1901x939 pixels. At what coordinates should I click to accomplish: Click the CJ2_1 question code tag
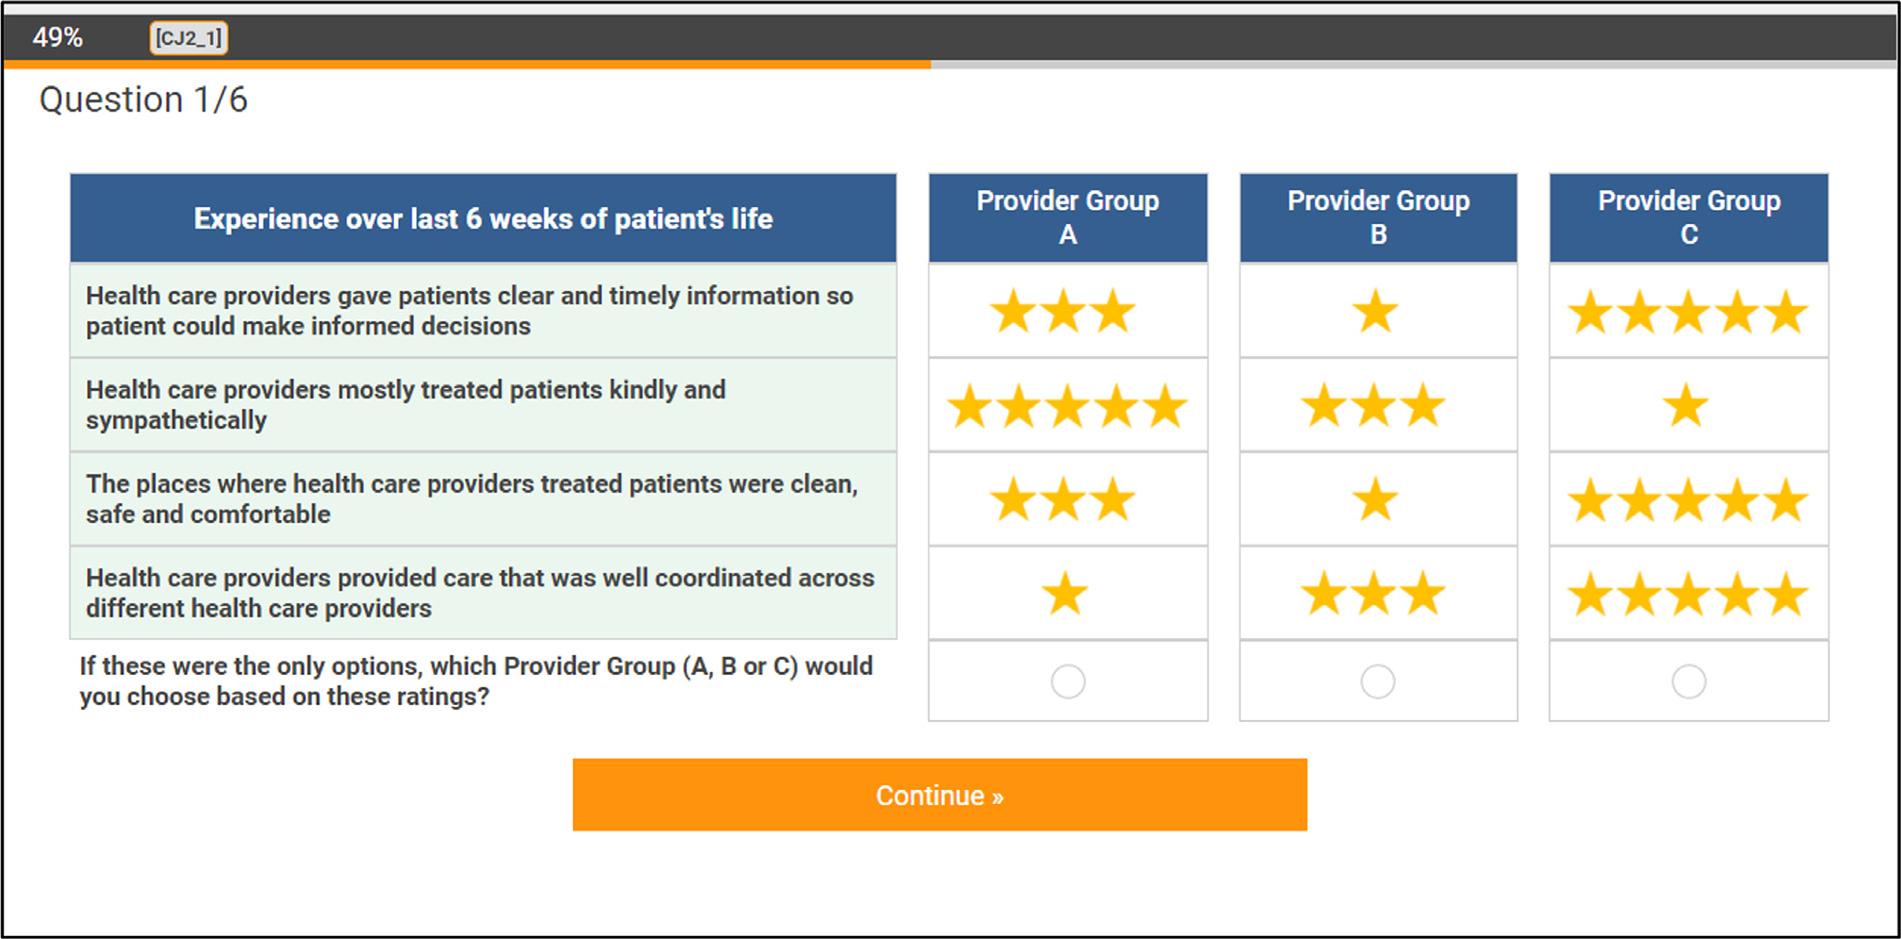[188, 38]
